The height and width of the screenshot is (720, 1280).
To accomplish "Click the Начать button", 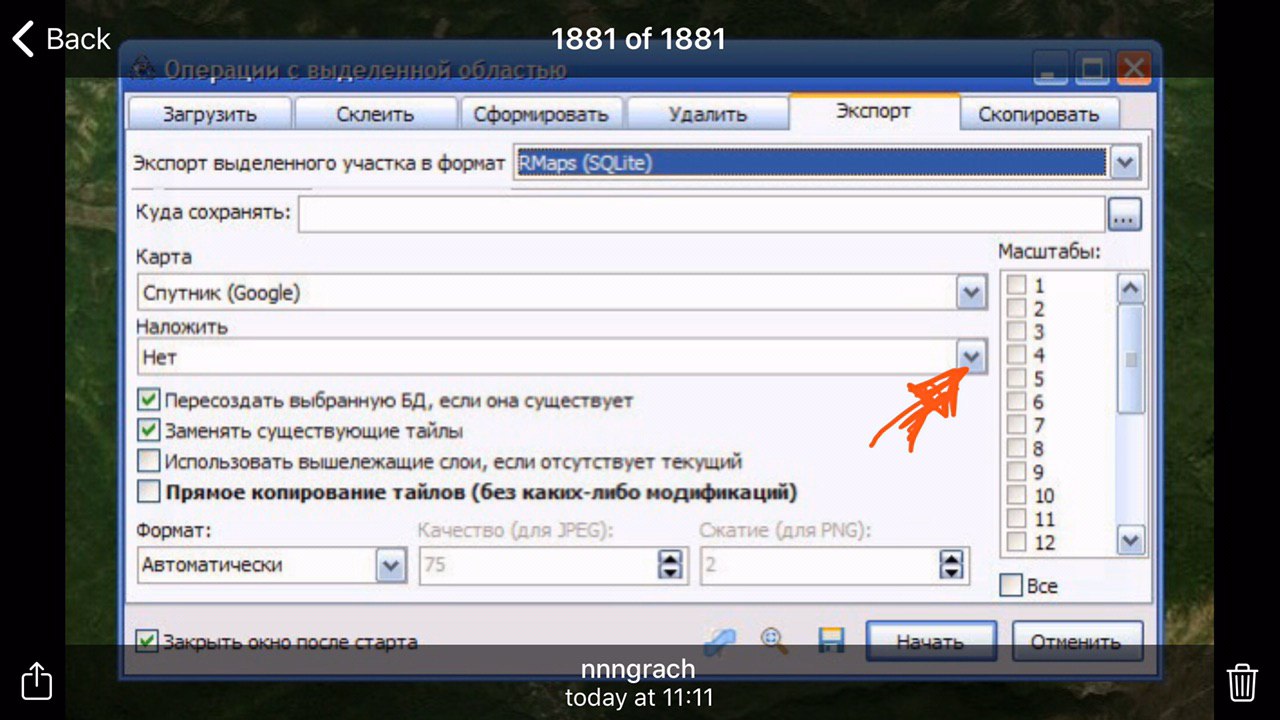I will [930, 642].
